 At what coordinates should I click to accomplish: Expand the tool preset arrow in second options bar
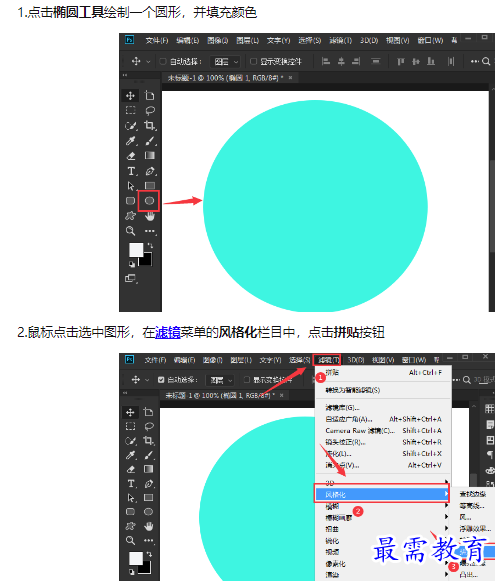(x=147, y=380)
